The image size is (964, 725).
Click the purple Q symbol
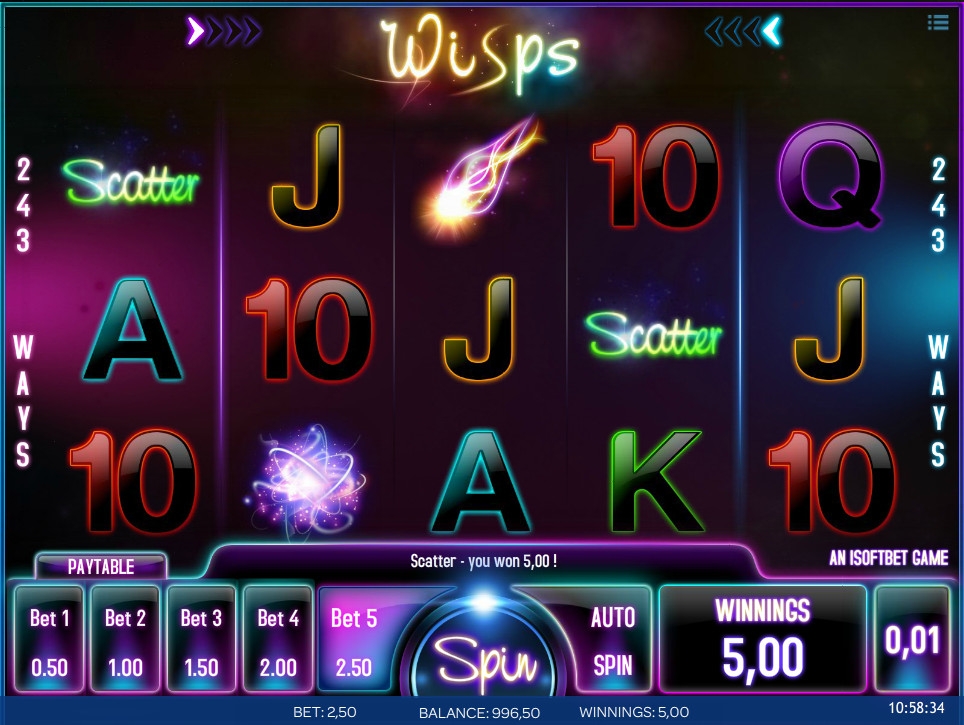[830, 176]
